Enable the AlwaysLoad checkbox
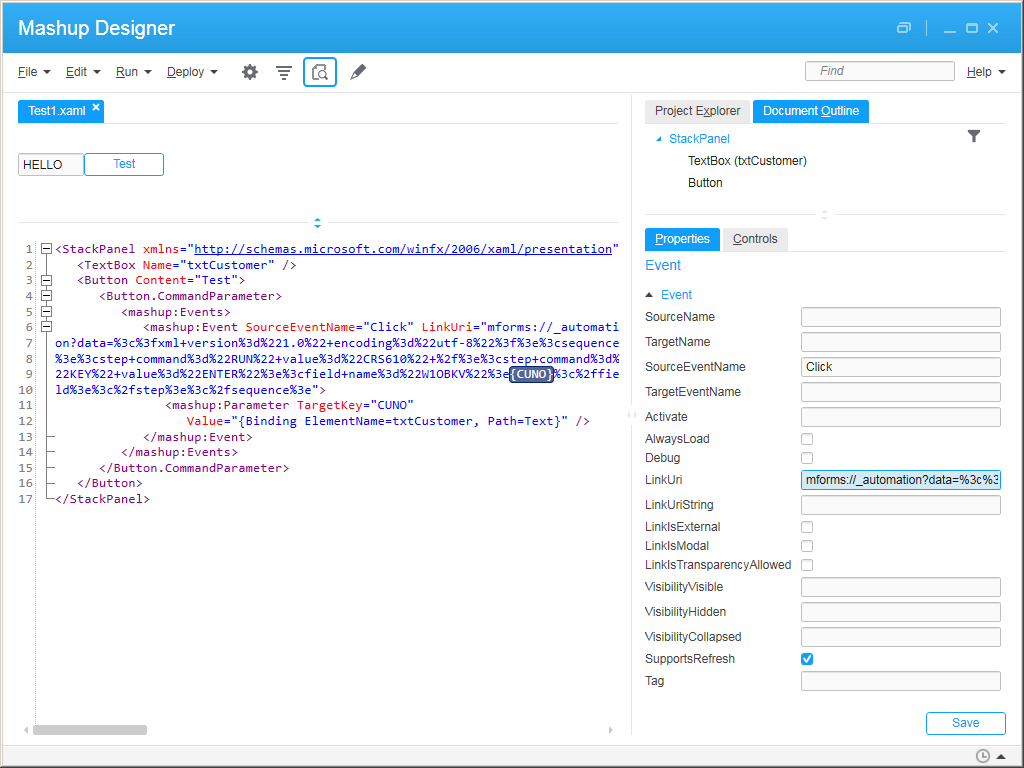The width and height of the screenshot is (1024, 768). pos(807,439)
